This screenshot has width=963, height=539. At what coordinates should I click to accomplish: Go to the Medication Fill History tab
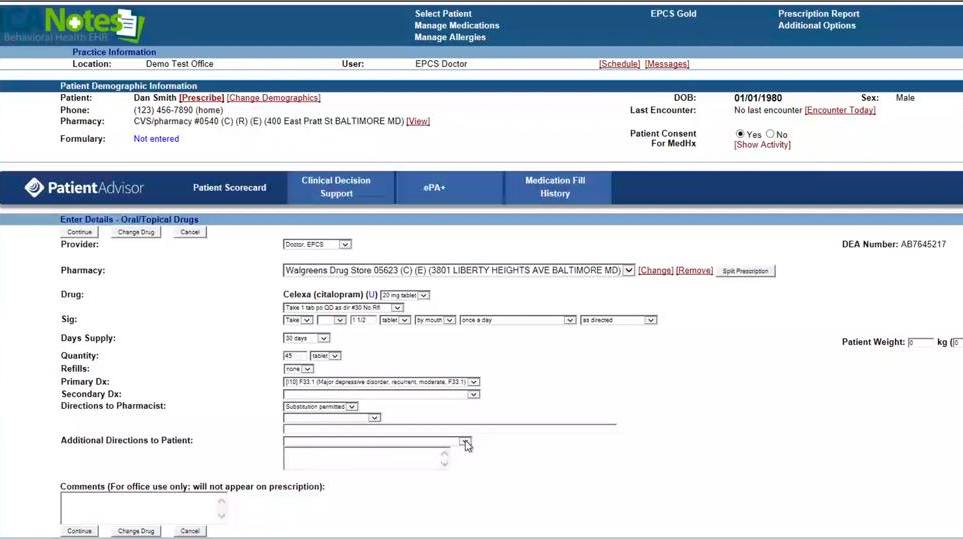(555, 187)
